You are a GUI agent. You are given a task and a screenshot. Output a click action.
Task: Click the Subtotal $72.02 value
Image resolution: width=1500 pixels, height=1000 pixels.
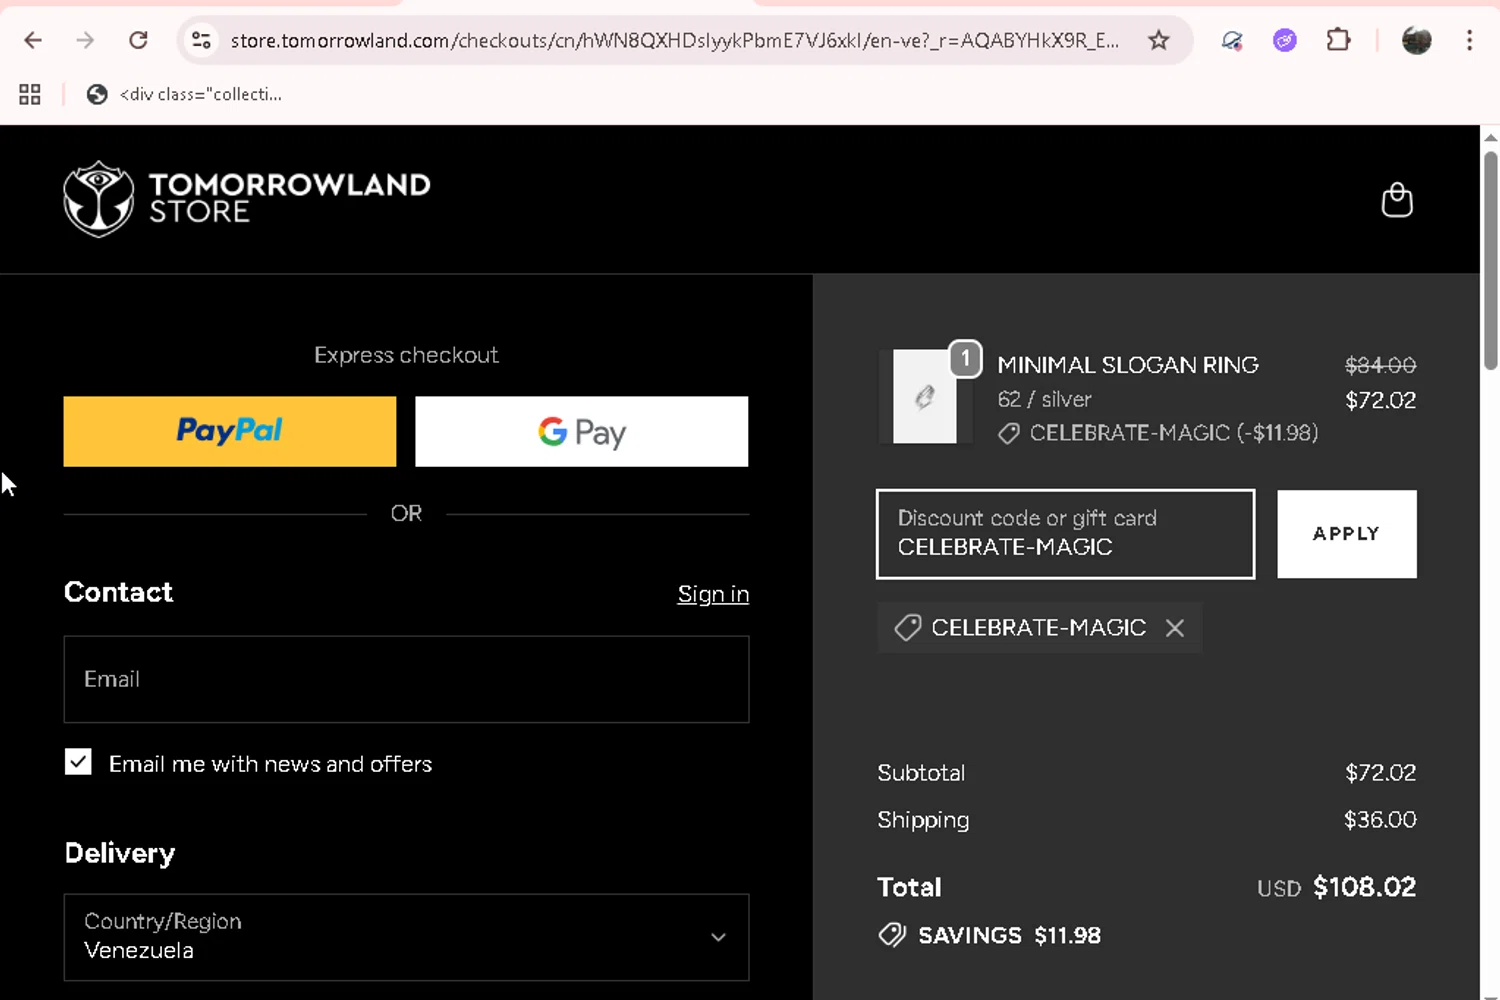point(1380,773)
